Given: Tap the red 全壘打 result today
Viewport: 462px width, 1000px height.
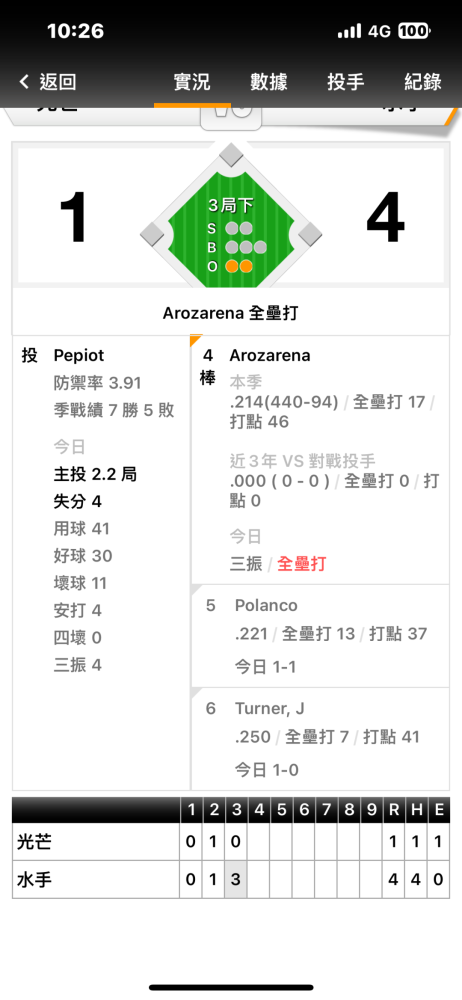Looking at the screenshot, I should click(x=302, y=564).
